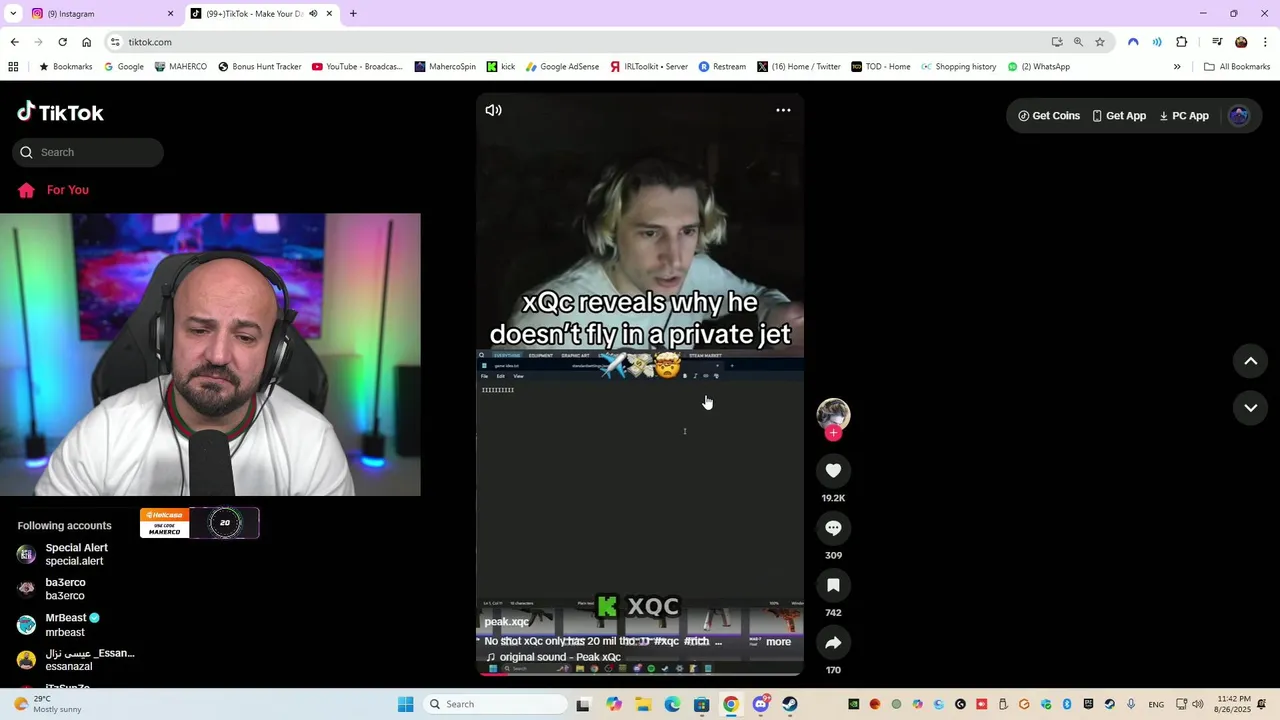Open the volume control in system tray

point(1198,704)
